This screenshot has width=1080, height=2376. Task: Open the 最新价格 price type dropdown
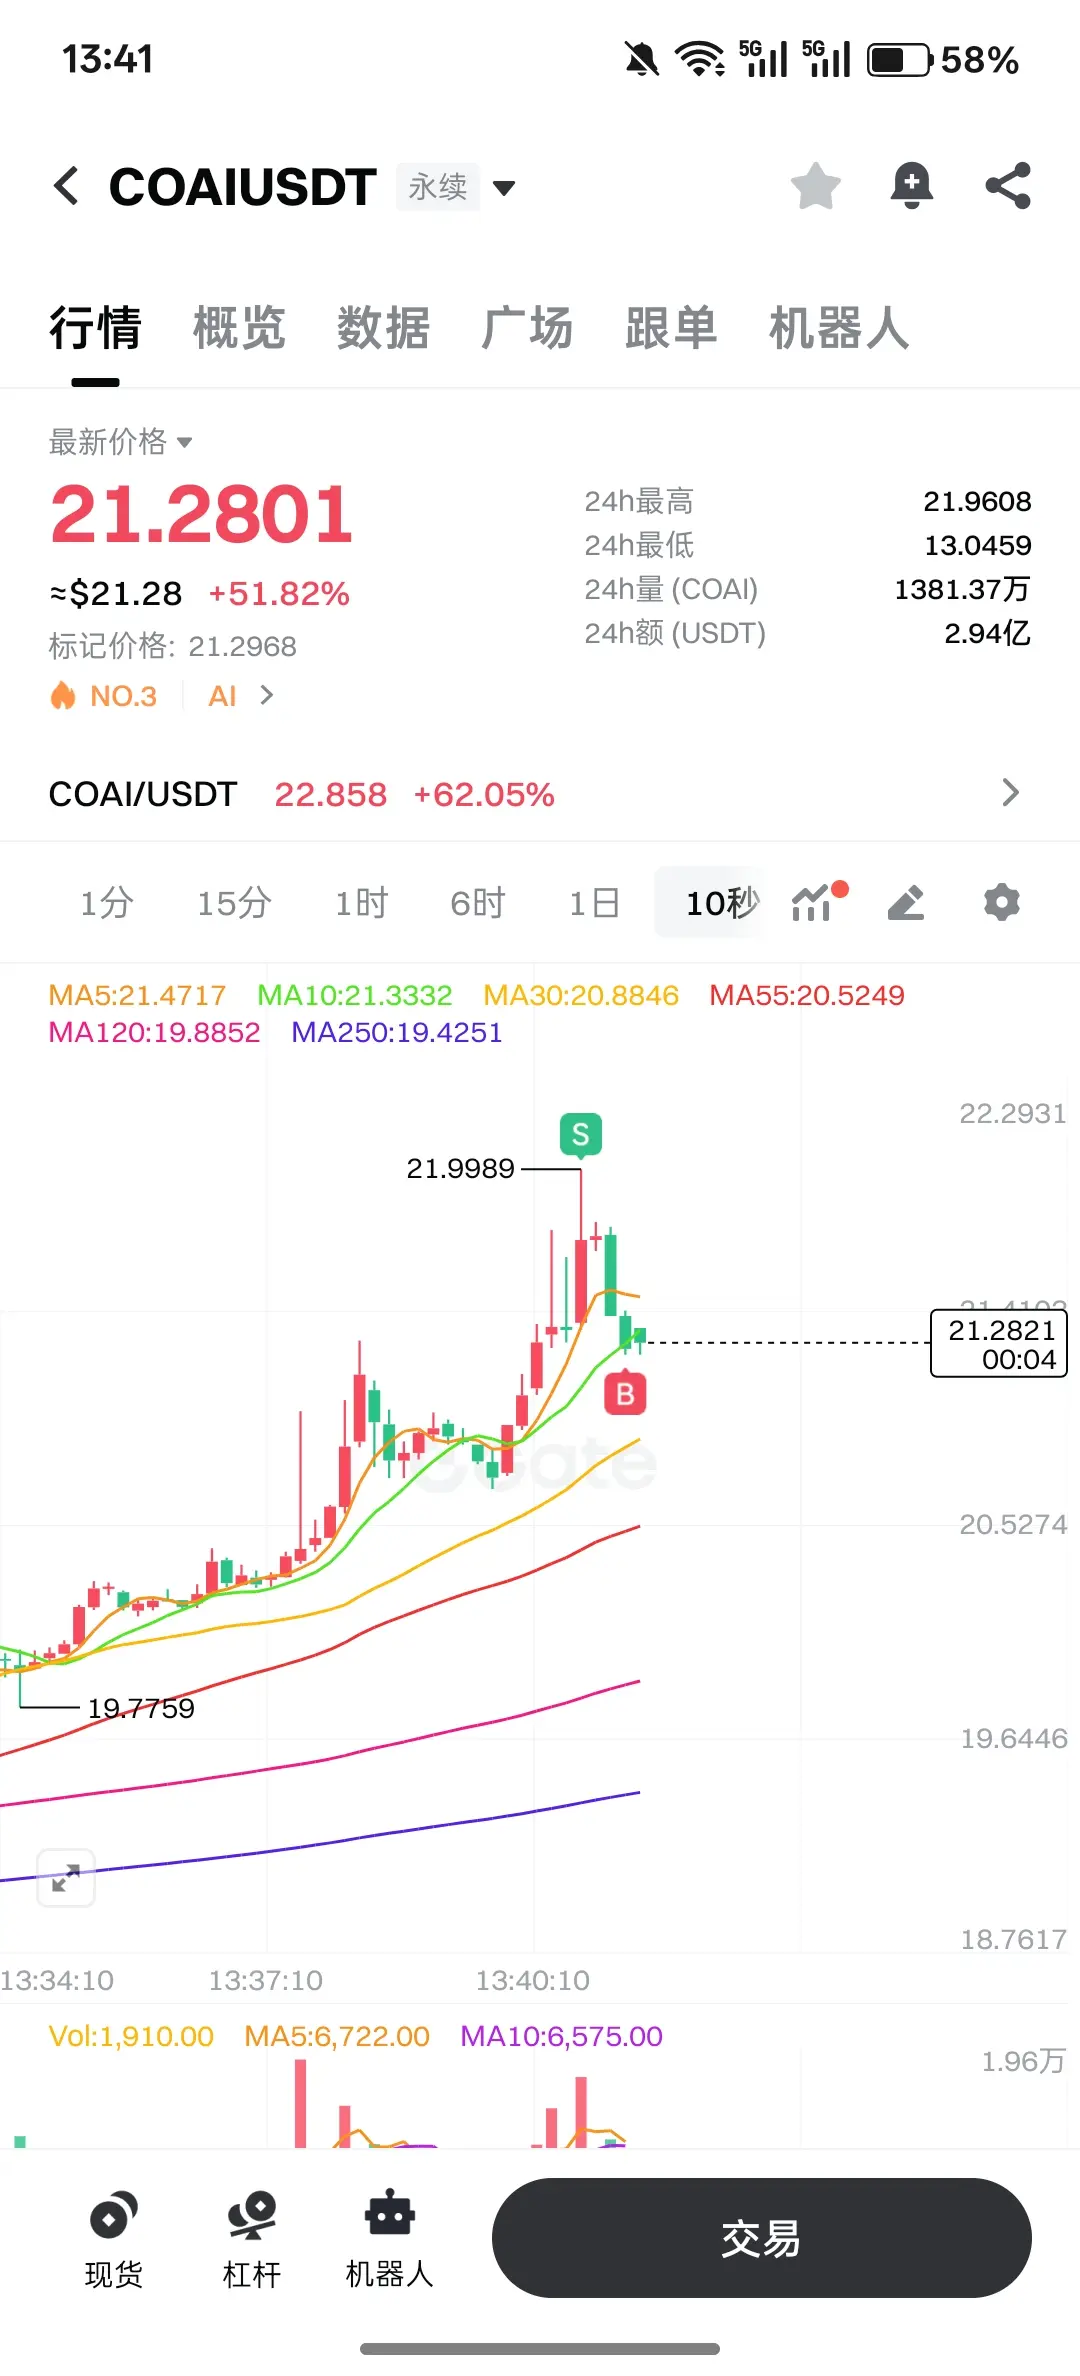pos(121,441)
